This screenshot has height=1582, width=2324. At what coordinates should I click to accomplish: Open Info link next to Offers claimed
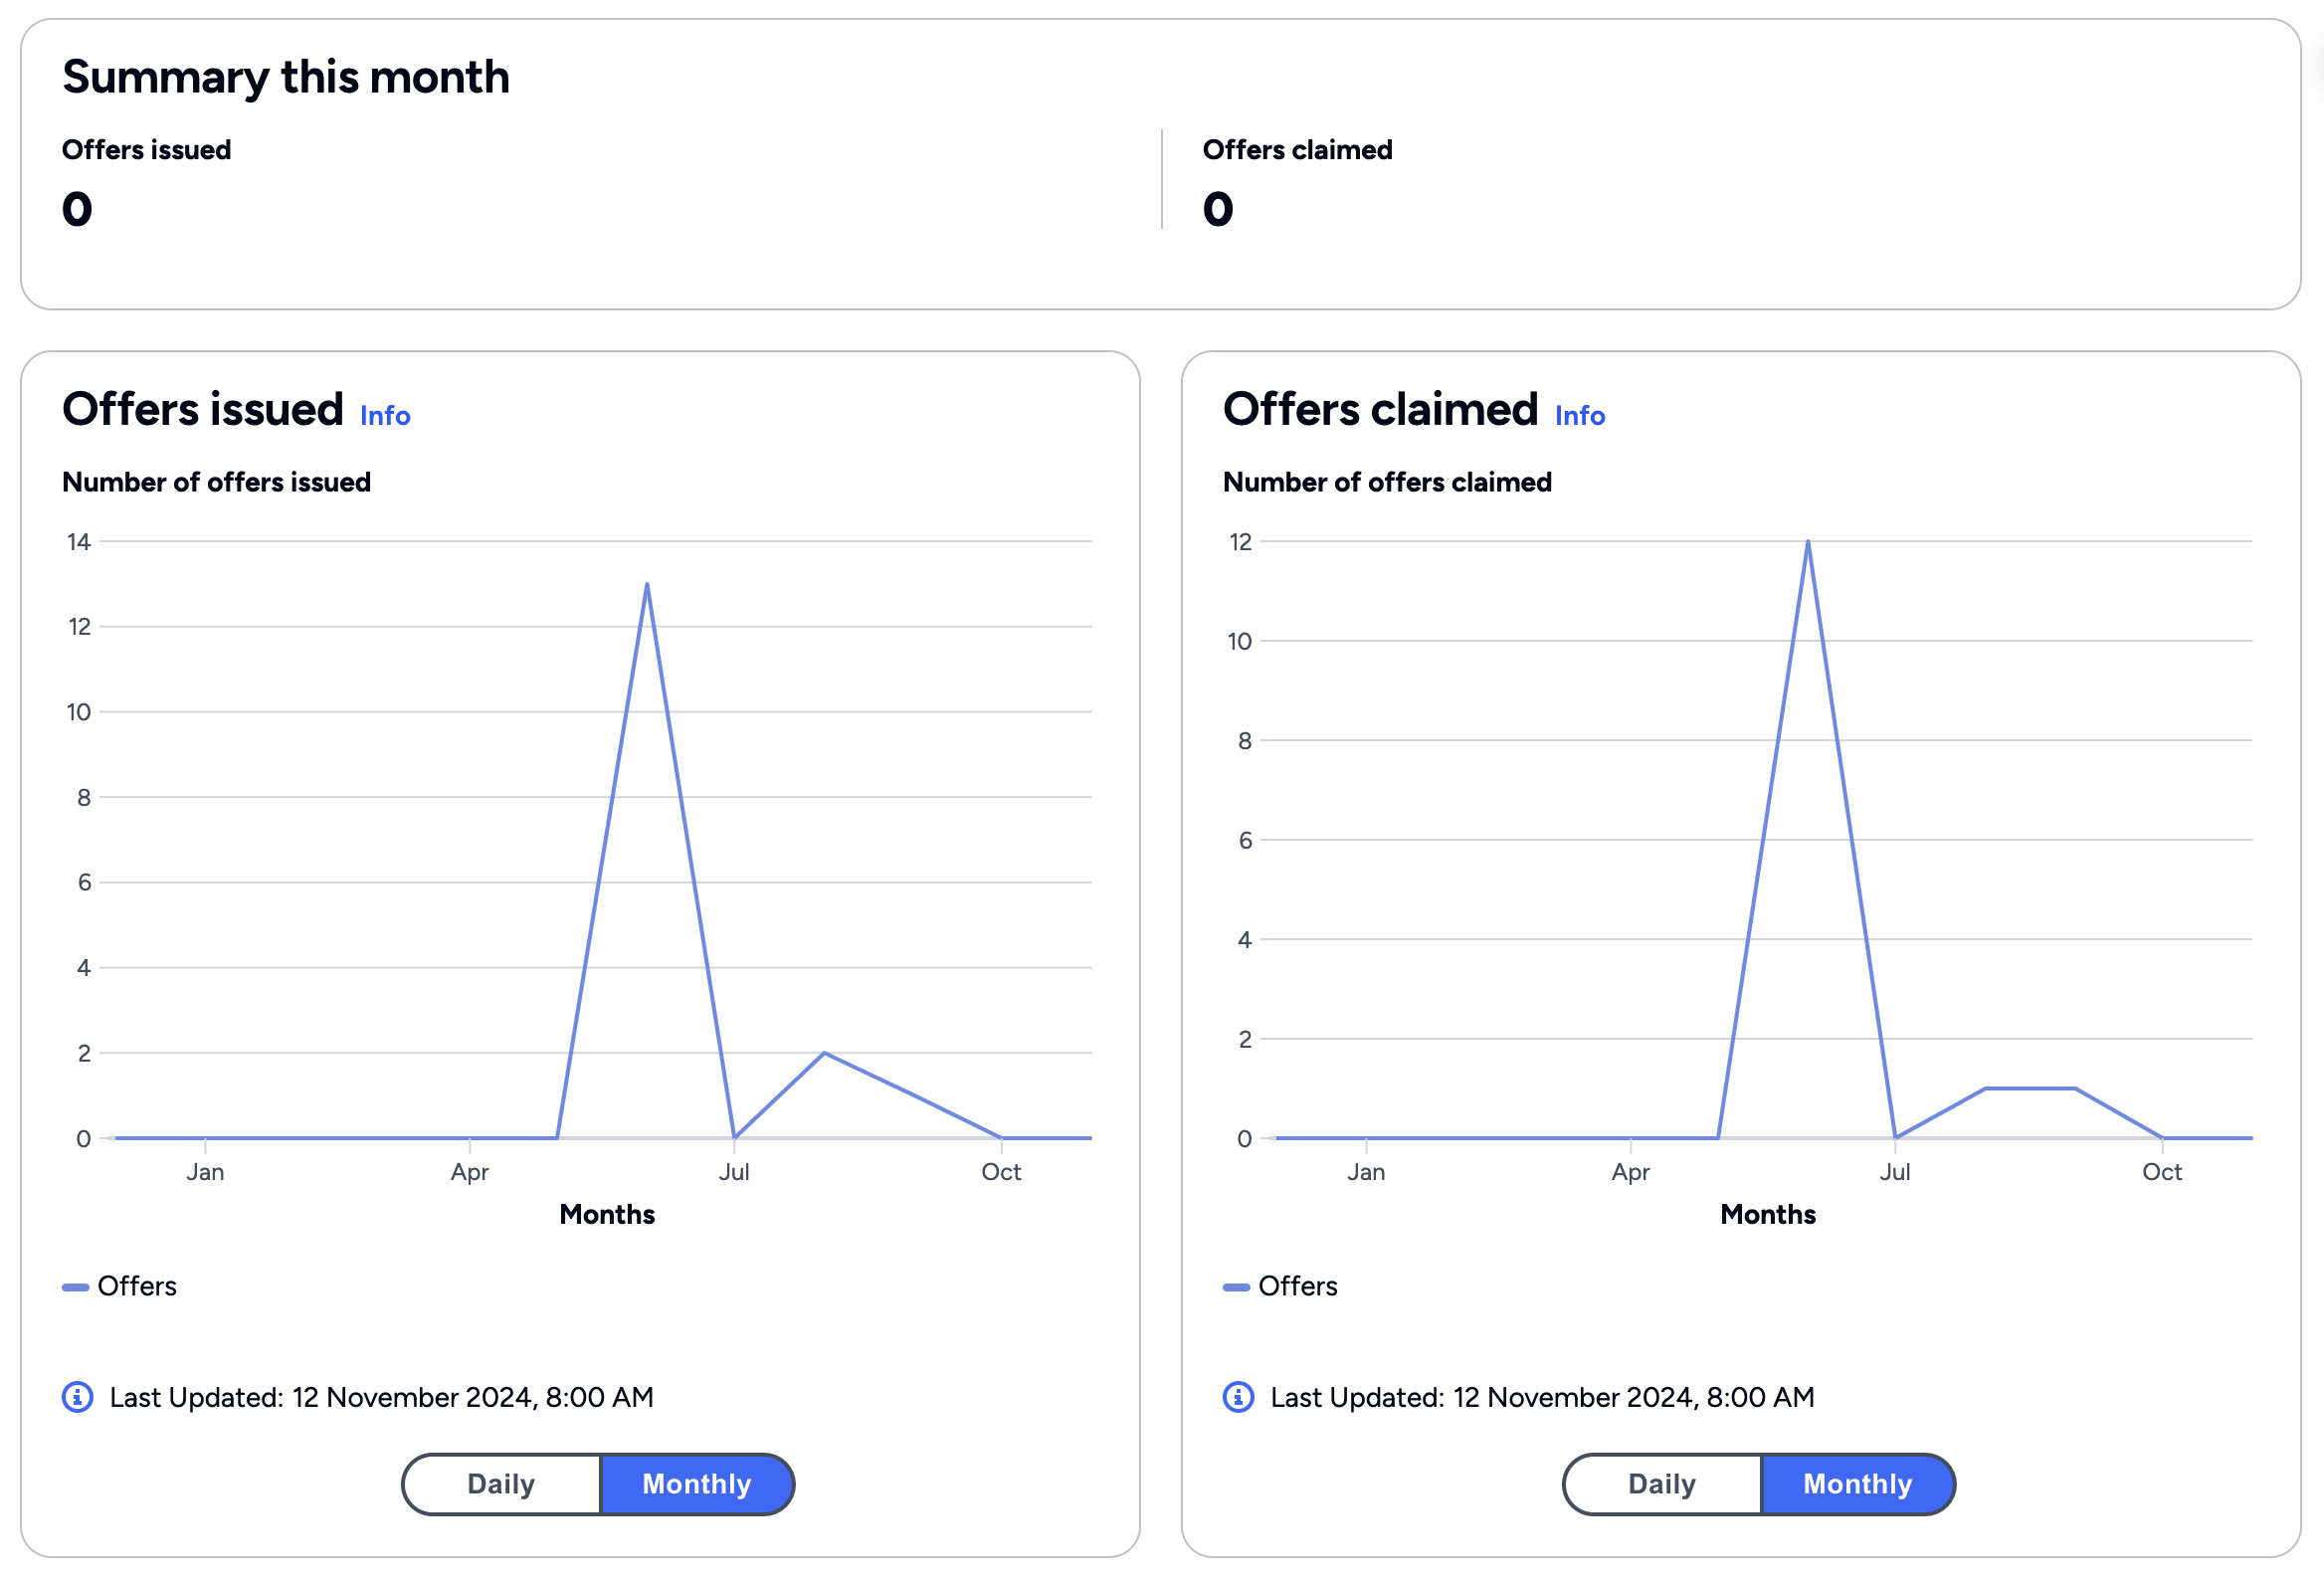(x=1580, y=416)
